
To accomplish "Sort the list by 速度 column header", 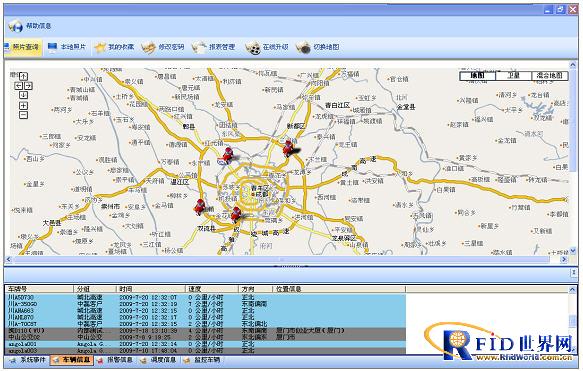I will pyautogui.click(x=212, y=289).
